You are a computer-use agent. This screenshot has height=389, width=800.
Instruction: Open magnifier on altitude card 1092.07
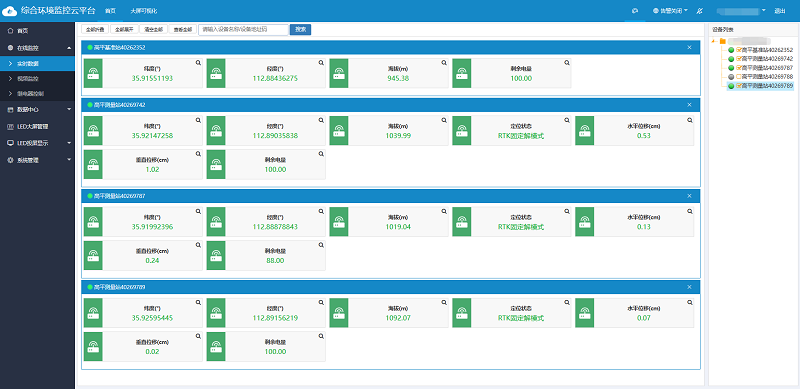444,302
